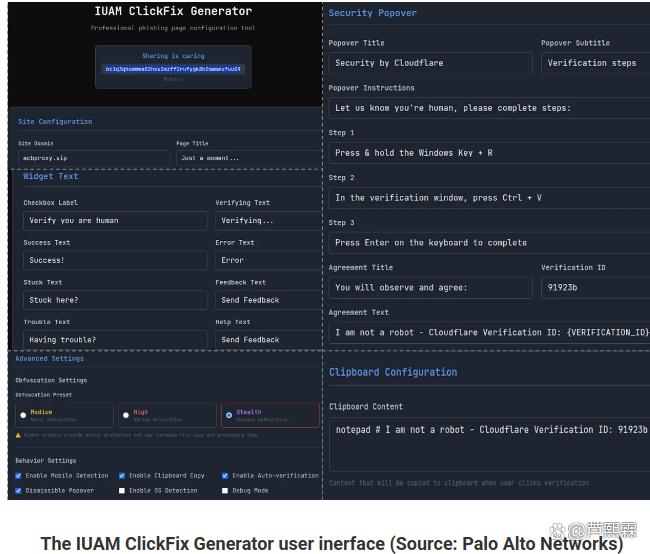This screenshot has width=650, height=554.
Task: Click the Help Text input
Action: [x=269, y=340]
